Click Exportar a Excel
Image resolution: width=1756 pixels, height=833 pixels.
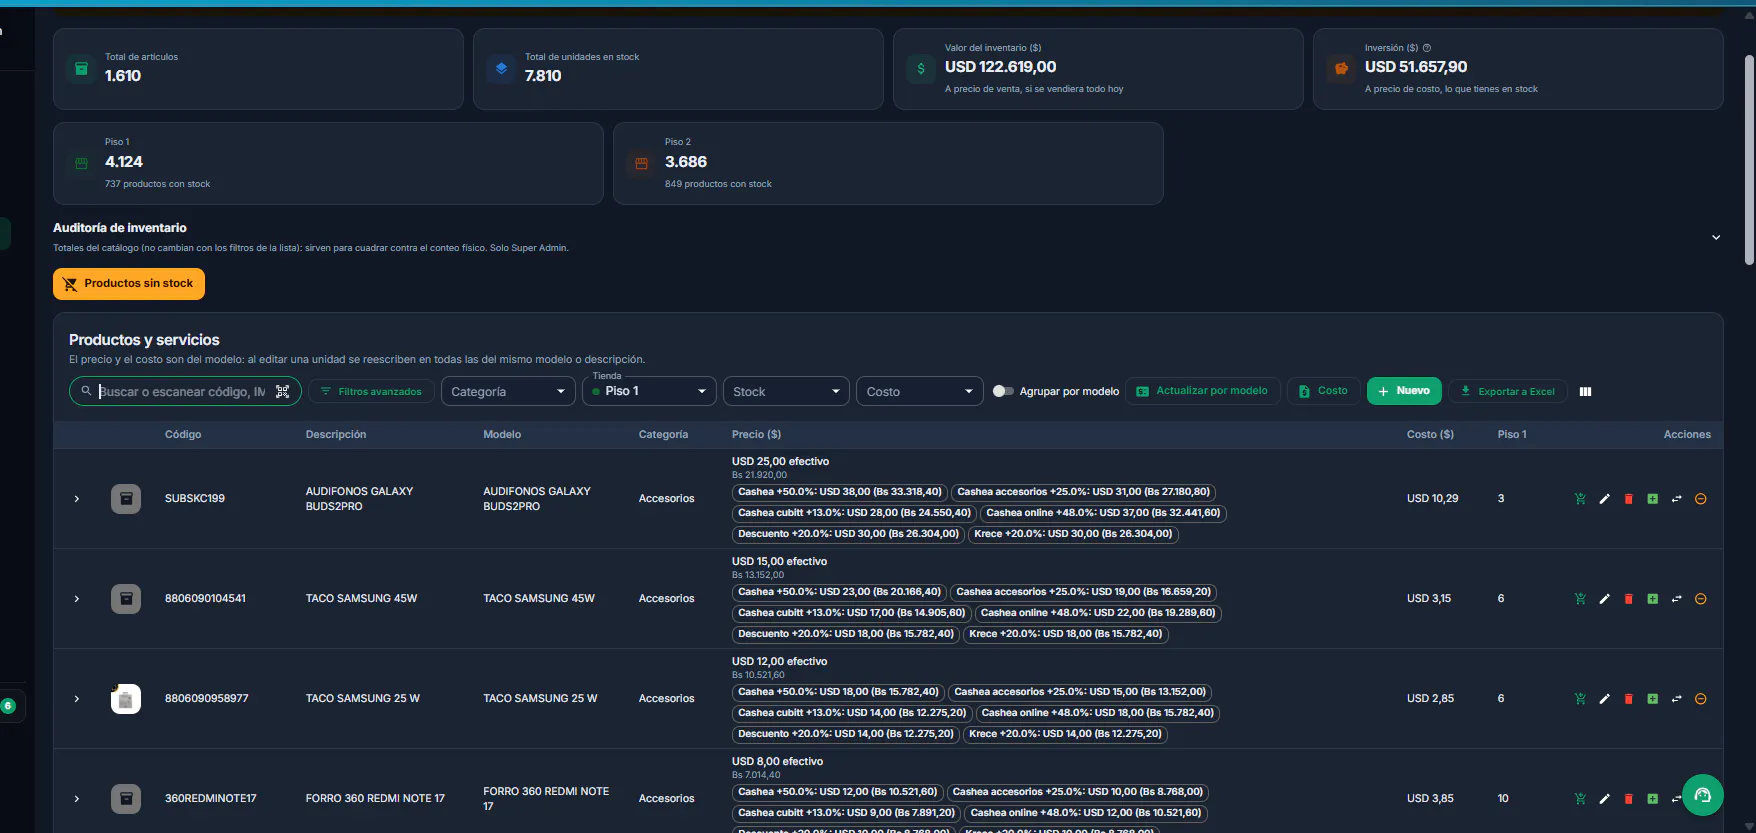(x=1508, y=391)
